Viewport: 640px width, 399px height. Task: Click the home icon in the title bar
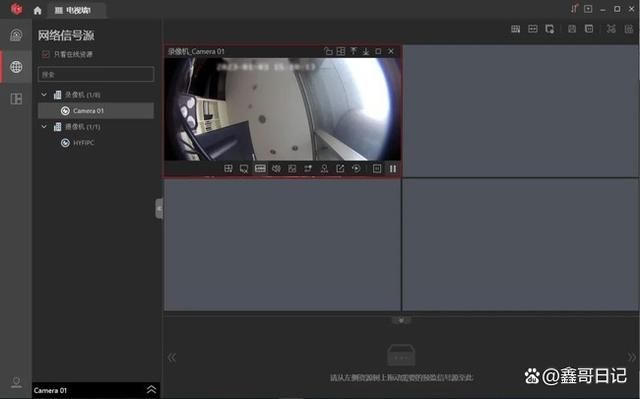tap(38, 11)
